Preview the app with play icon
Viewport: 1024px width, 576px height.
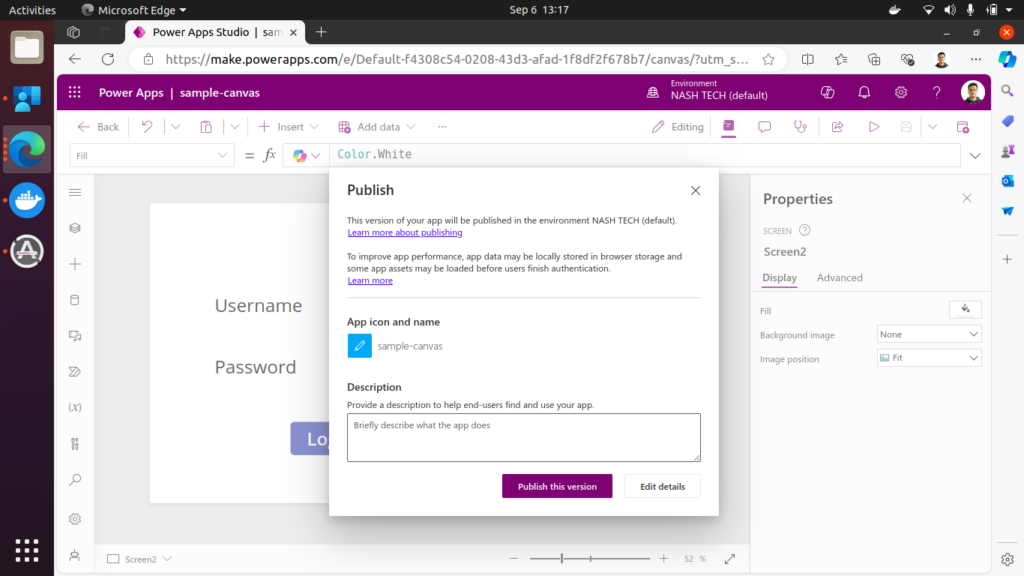pyautogui.click(x=873, y=127)
